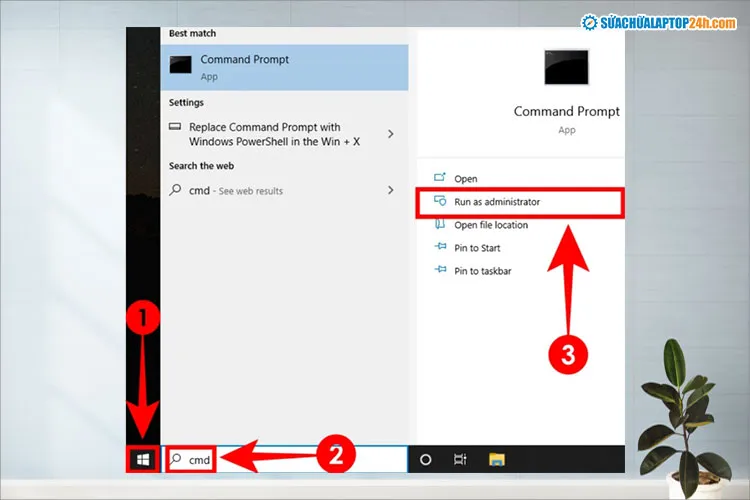Select Open in the Command Prompt actions

466,179
